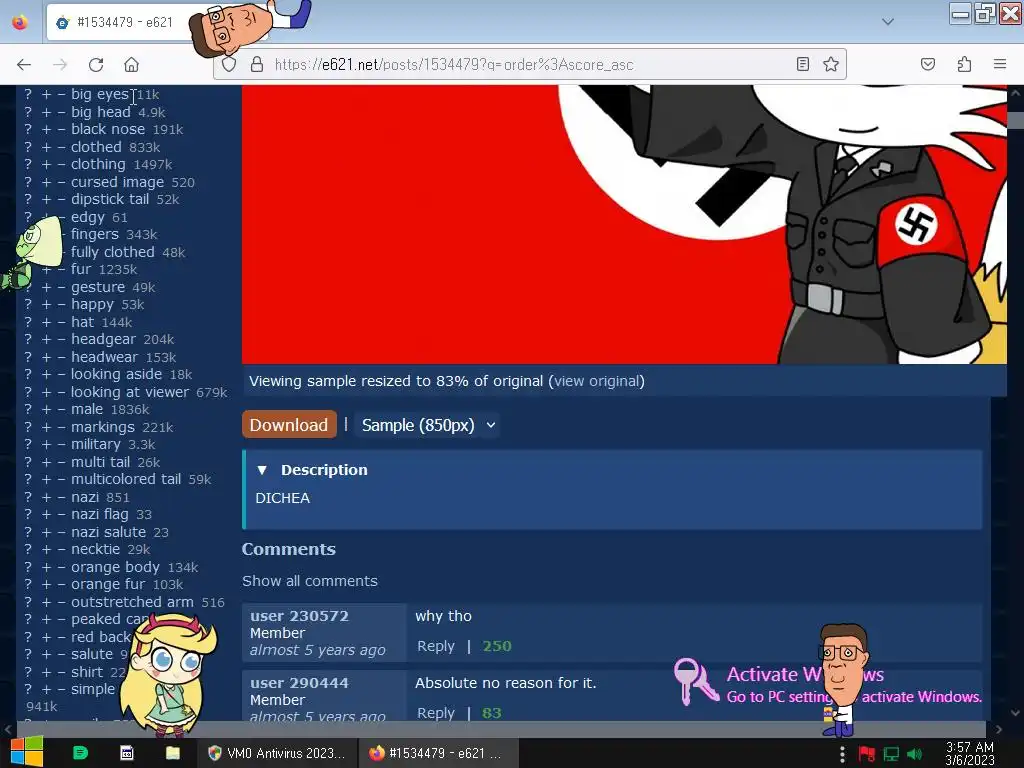Exclude 'headgear' tag from search
1024x768 pixels.
pyautogui.click(x=61, y=340)
